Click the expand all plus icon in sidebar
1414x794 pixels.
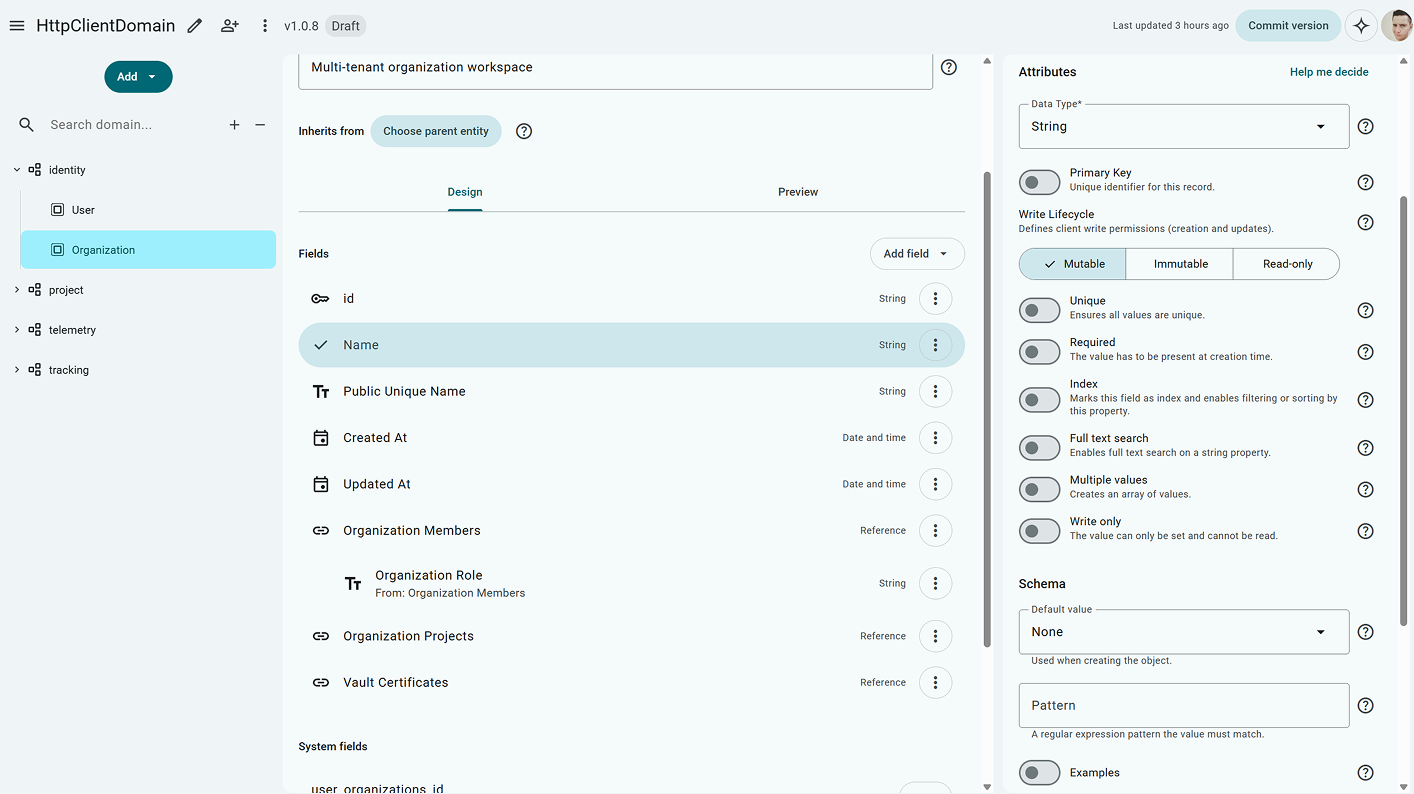(234, 125)
